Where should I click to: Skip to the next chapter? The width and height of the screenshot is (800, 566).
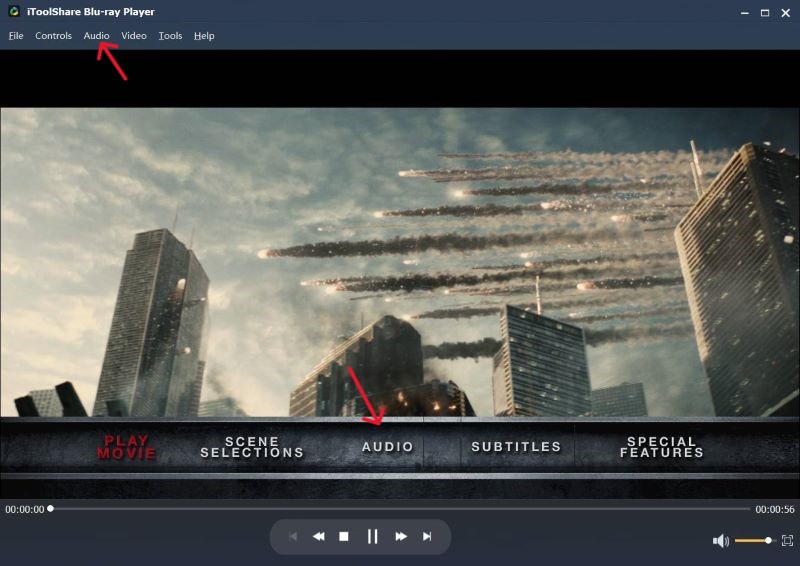pyautogui.click(x=427, y=536)
